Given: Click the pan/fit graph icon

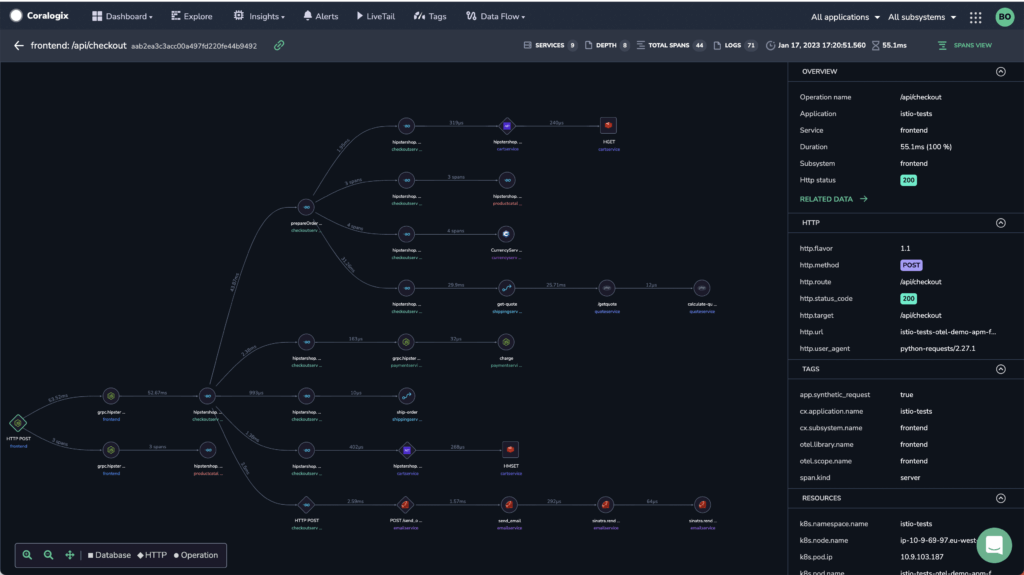Looking at the screenshot, I should coord(69,555).
